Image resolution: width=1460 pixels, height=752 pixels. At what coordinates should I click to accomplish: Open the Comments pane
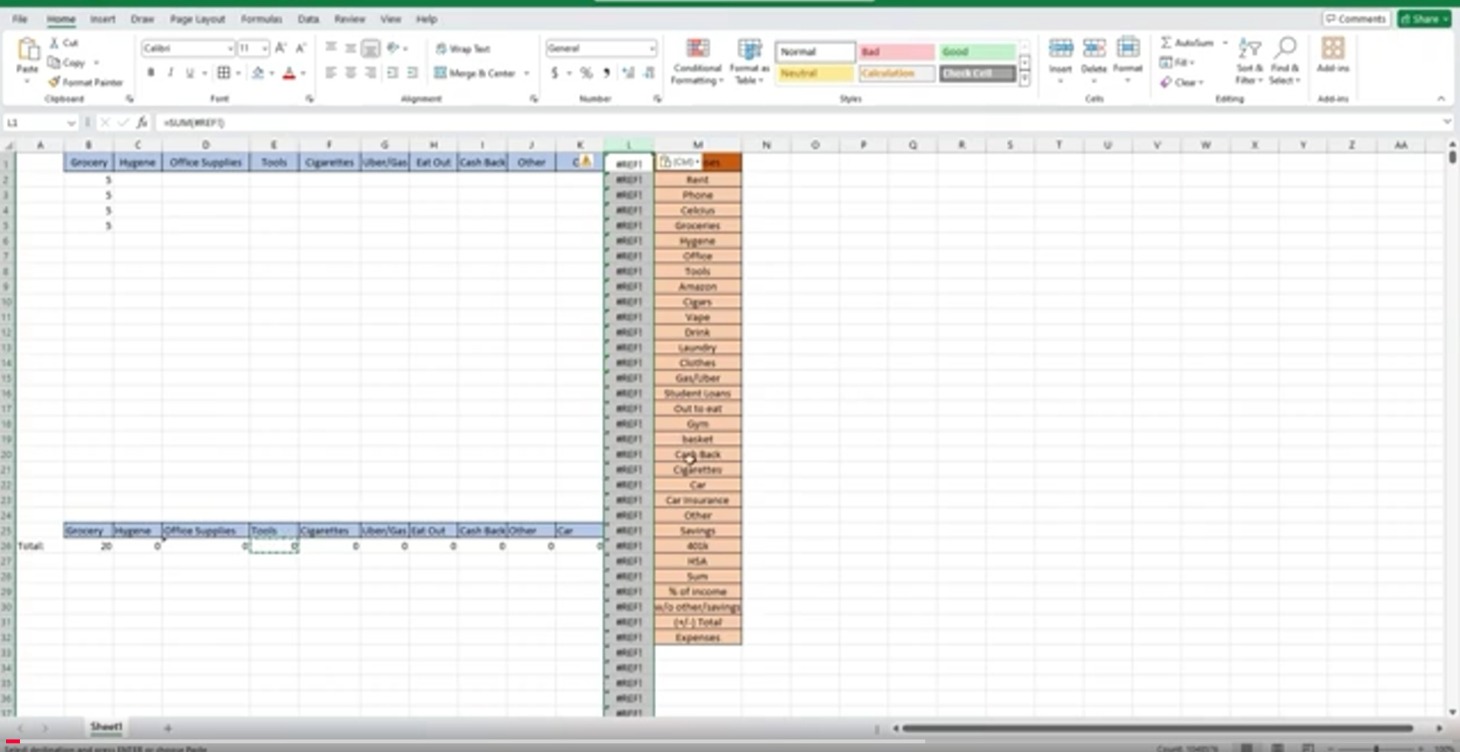tap(1356, 19)
